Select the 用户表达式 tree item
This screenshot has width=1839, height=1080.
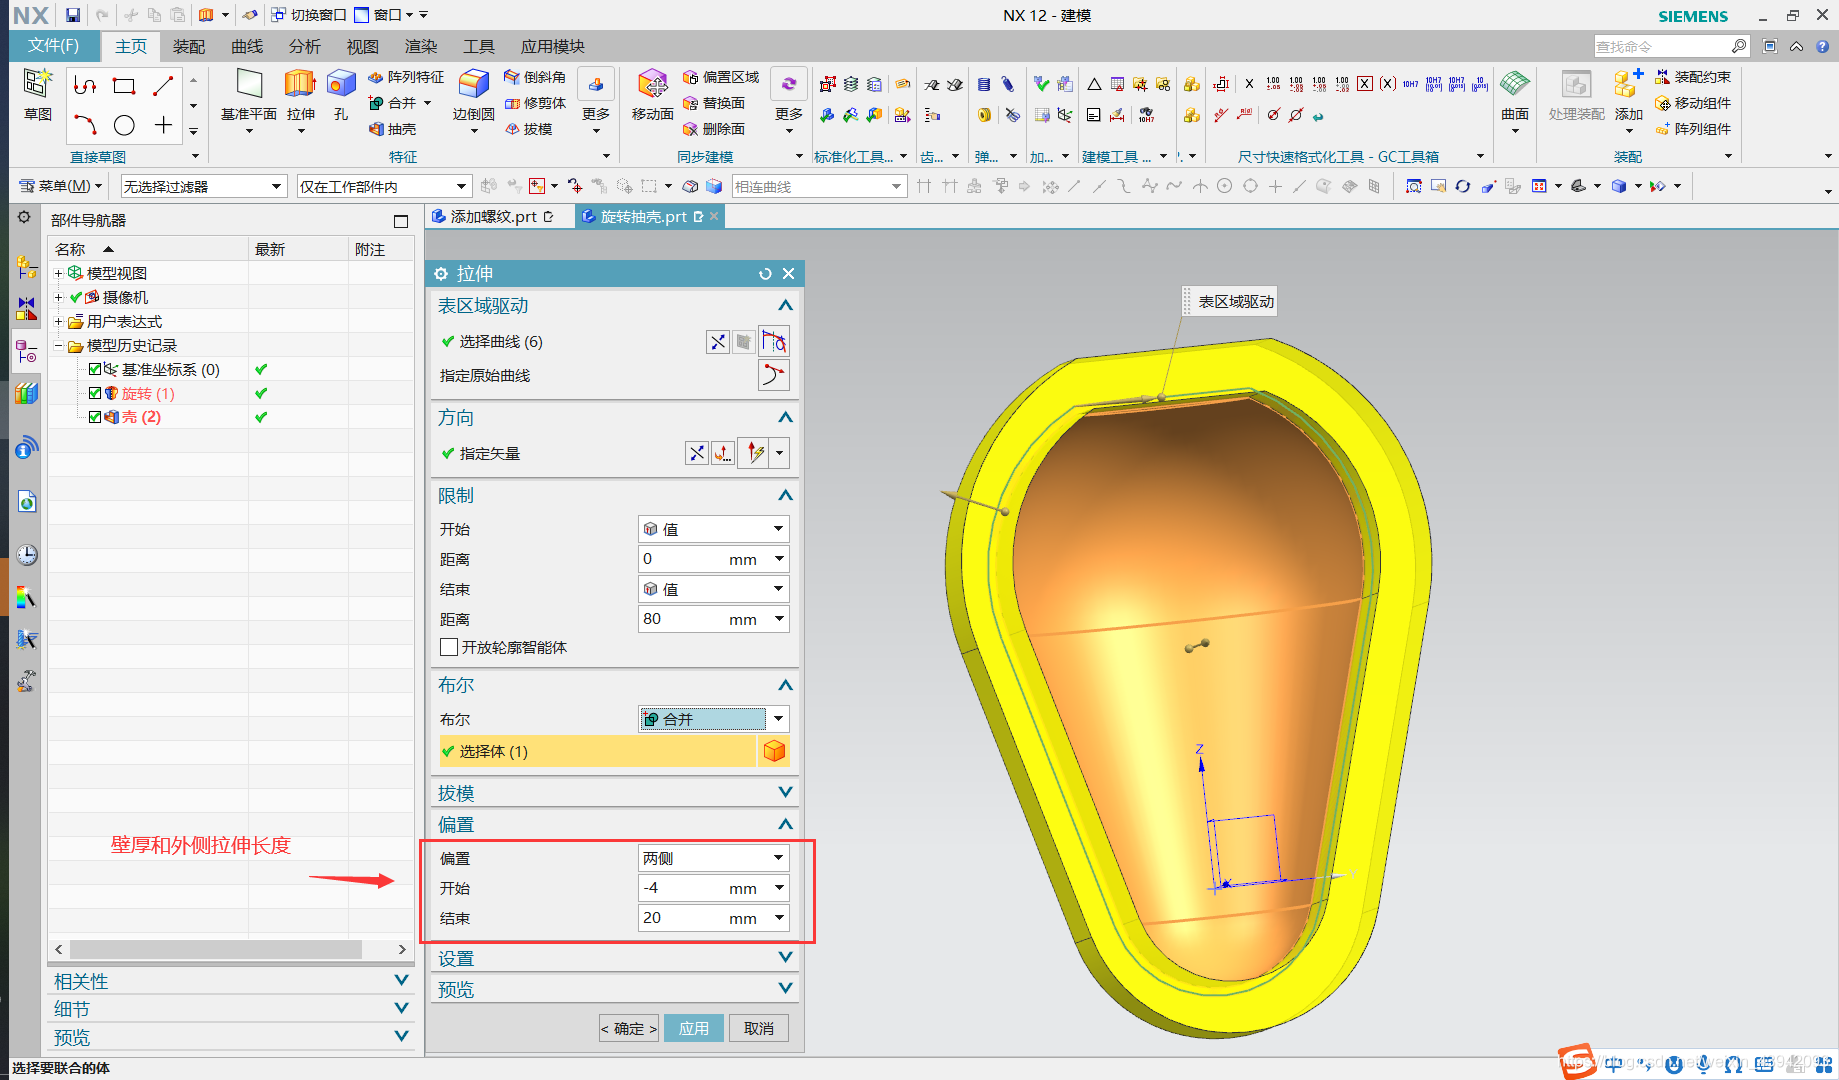[124, 321]
